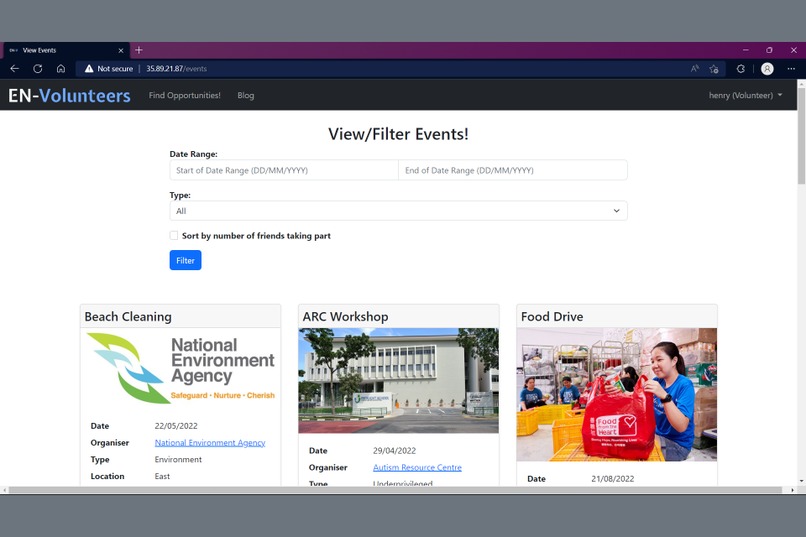This screenshot has height=537, width=806.
Task: Click the address bar URL 35.89.21.87/events
Action: coord(176,68)
